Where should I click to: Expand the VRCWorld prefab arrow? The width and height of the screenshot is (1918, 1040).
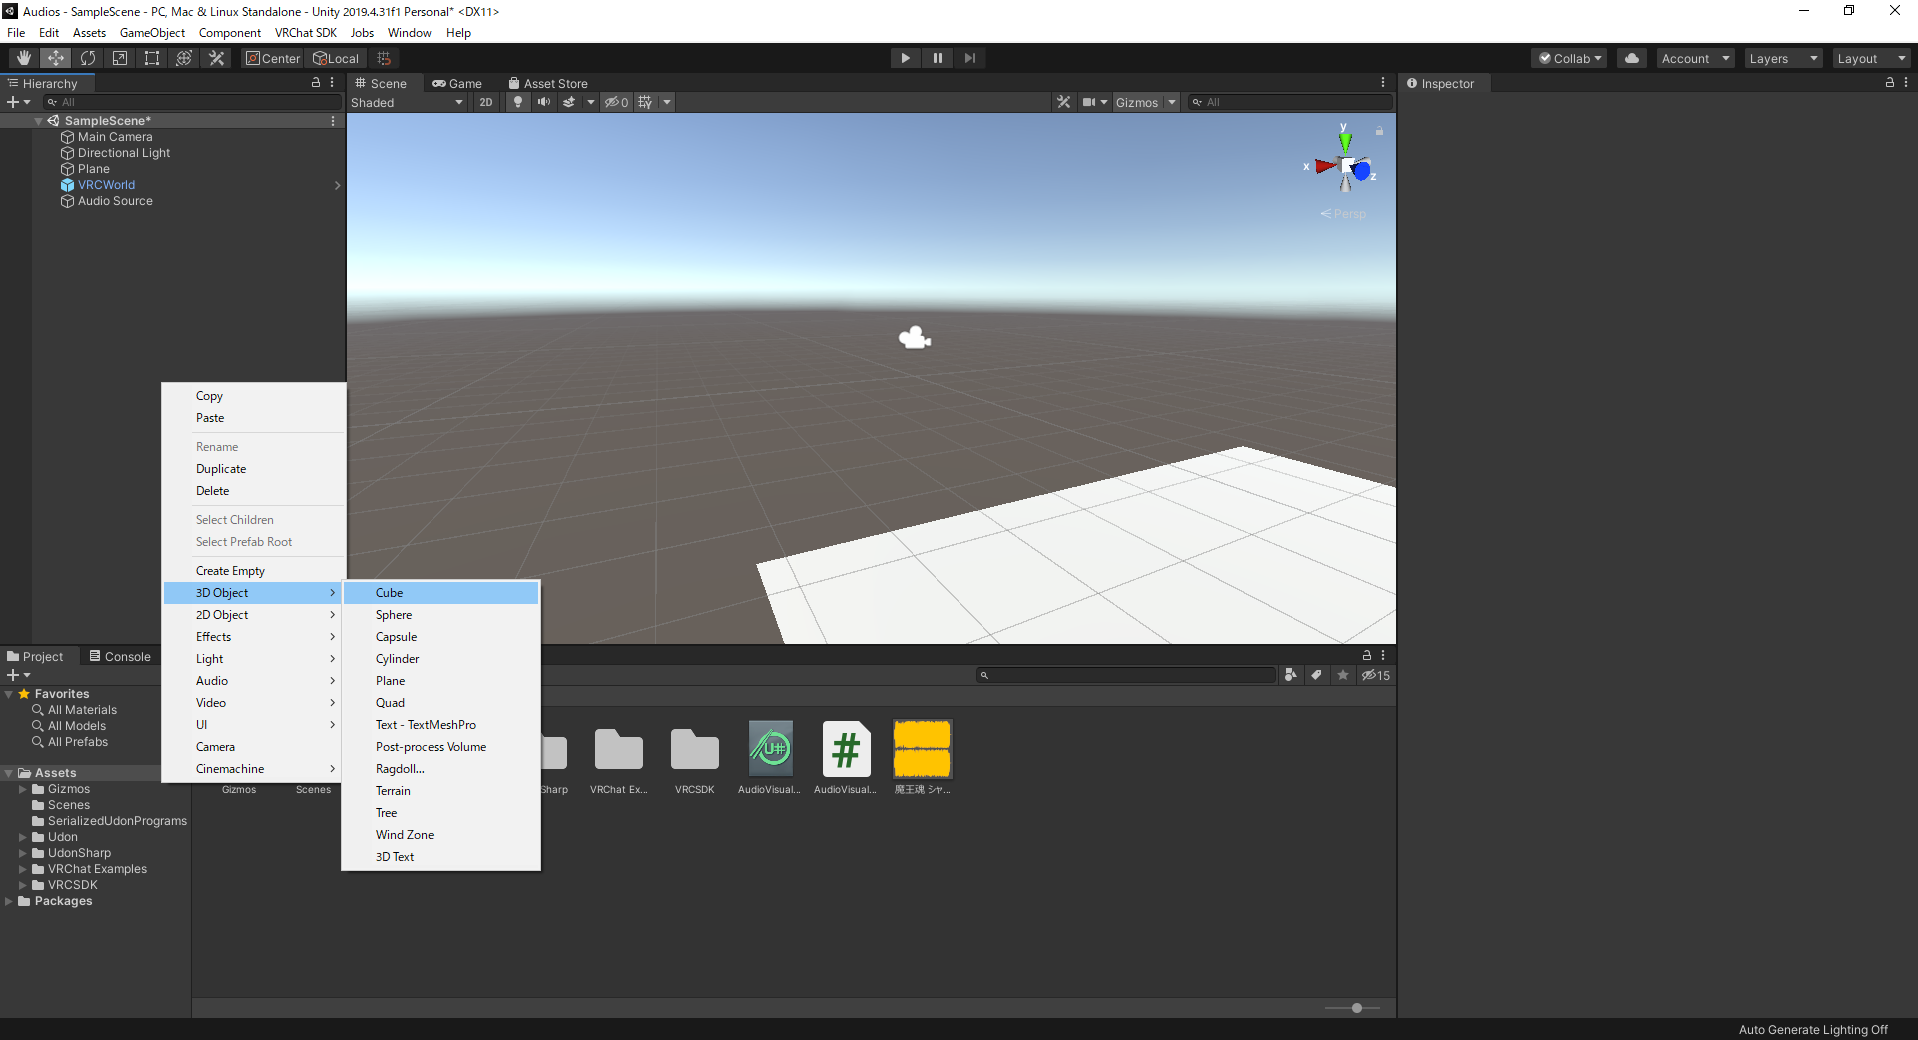tap(338, 185)
